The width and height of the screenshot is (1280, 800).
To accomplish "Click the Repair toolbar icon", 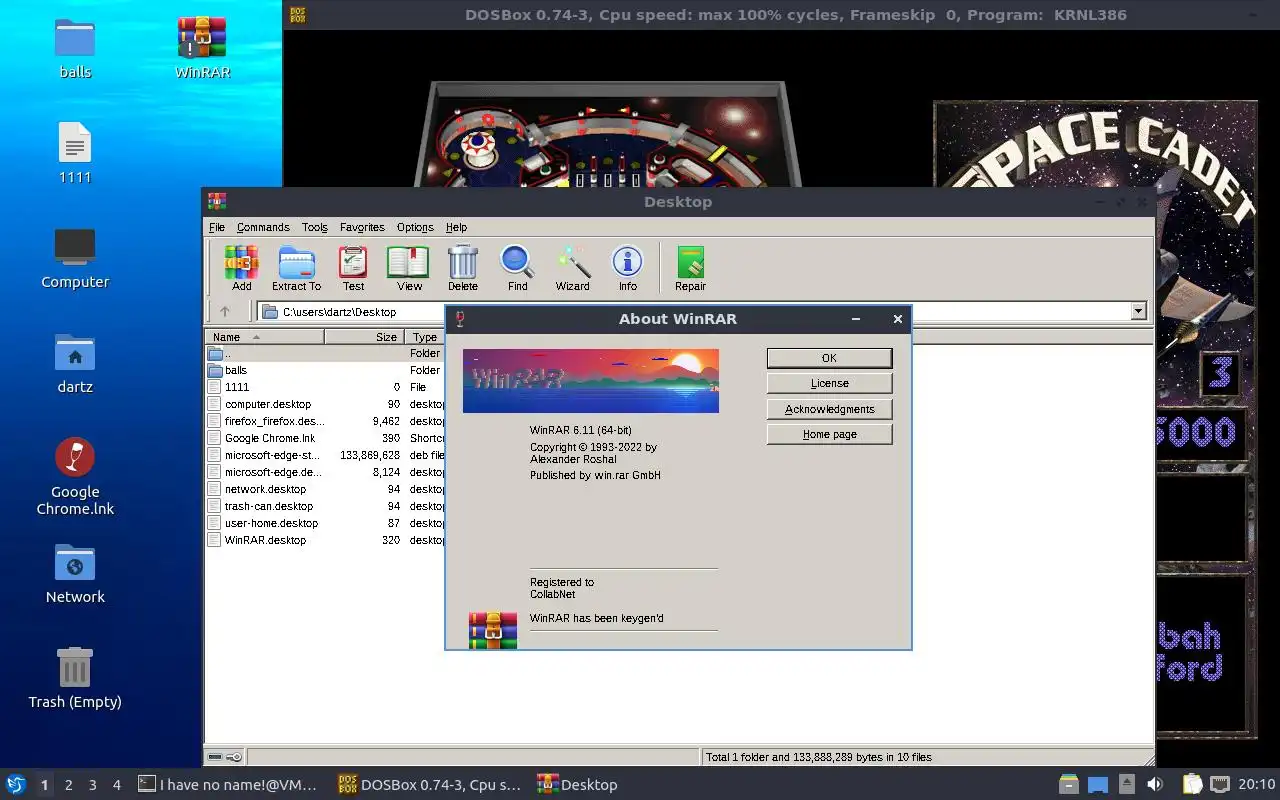I will click(x=690, y=268).
